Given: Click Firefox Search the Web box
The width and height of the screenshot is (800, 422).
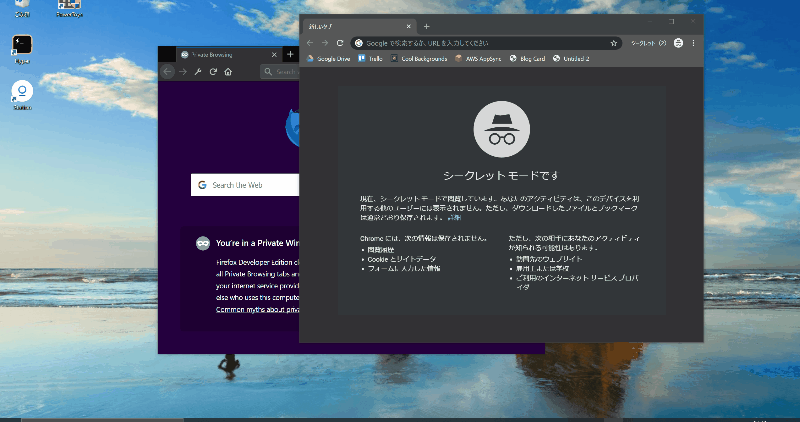Looking at the screenshot, I should tap(245, 185).
